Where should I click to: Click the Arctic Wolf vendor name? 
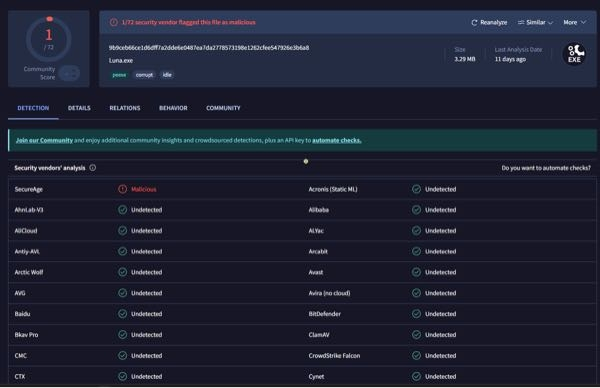pos(29,272)
